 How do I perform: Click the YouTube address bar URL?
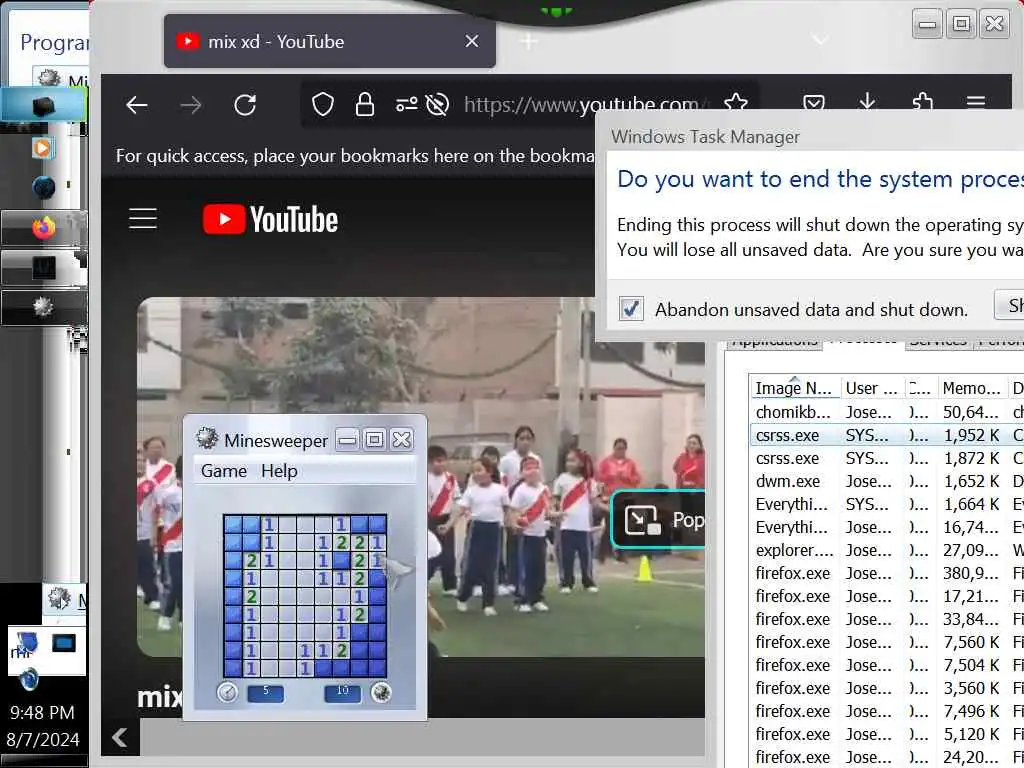[581, 104]
